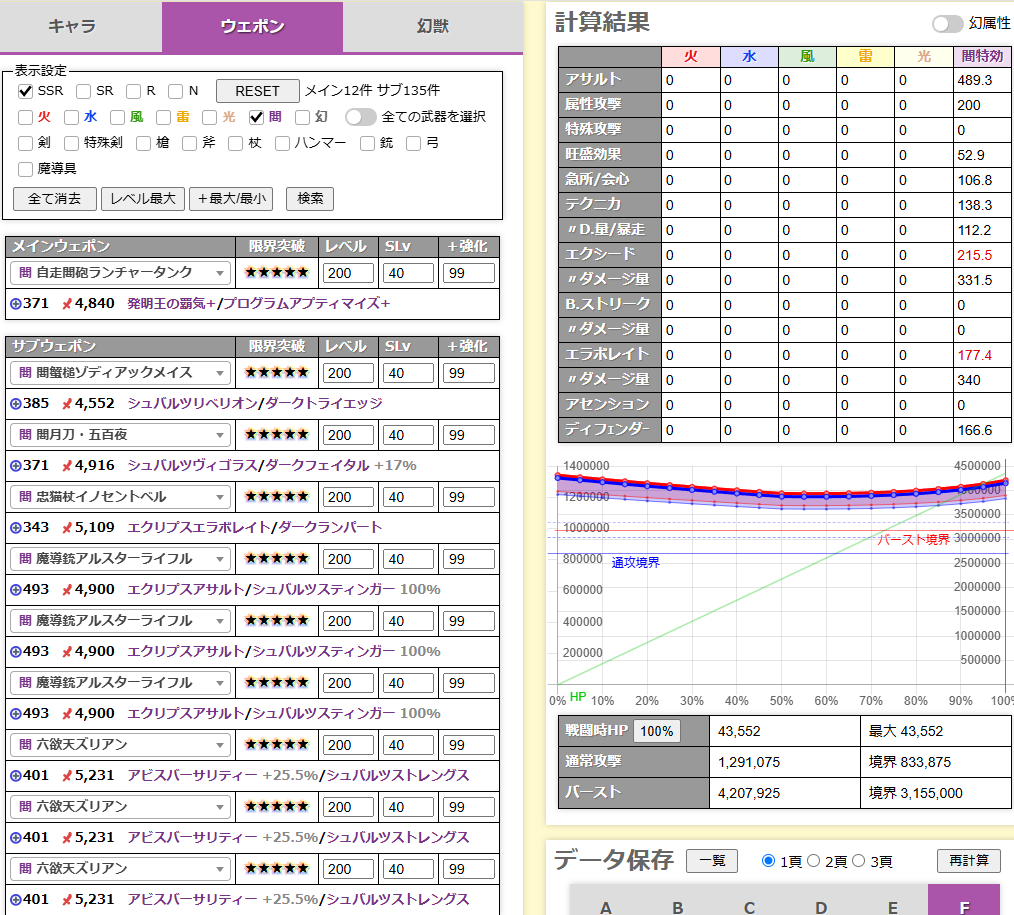Toggle the 幻属性 switch
Screen dimensions: 1014x915
pos(947,23)
